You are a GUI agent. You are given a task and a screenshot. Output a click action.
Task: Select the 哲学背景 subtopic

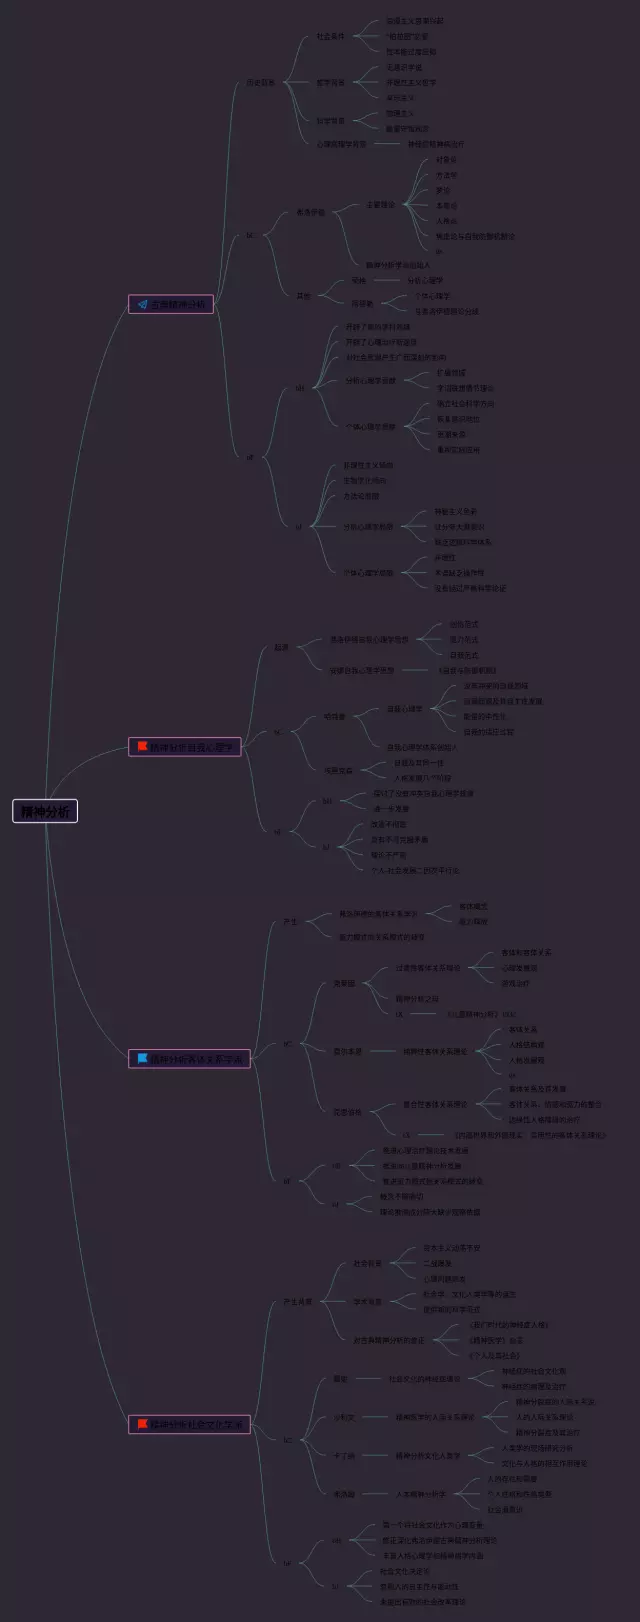pyautogui.click(x=330, y=83)
